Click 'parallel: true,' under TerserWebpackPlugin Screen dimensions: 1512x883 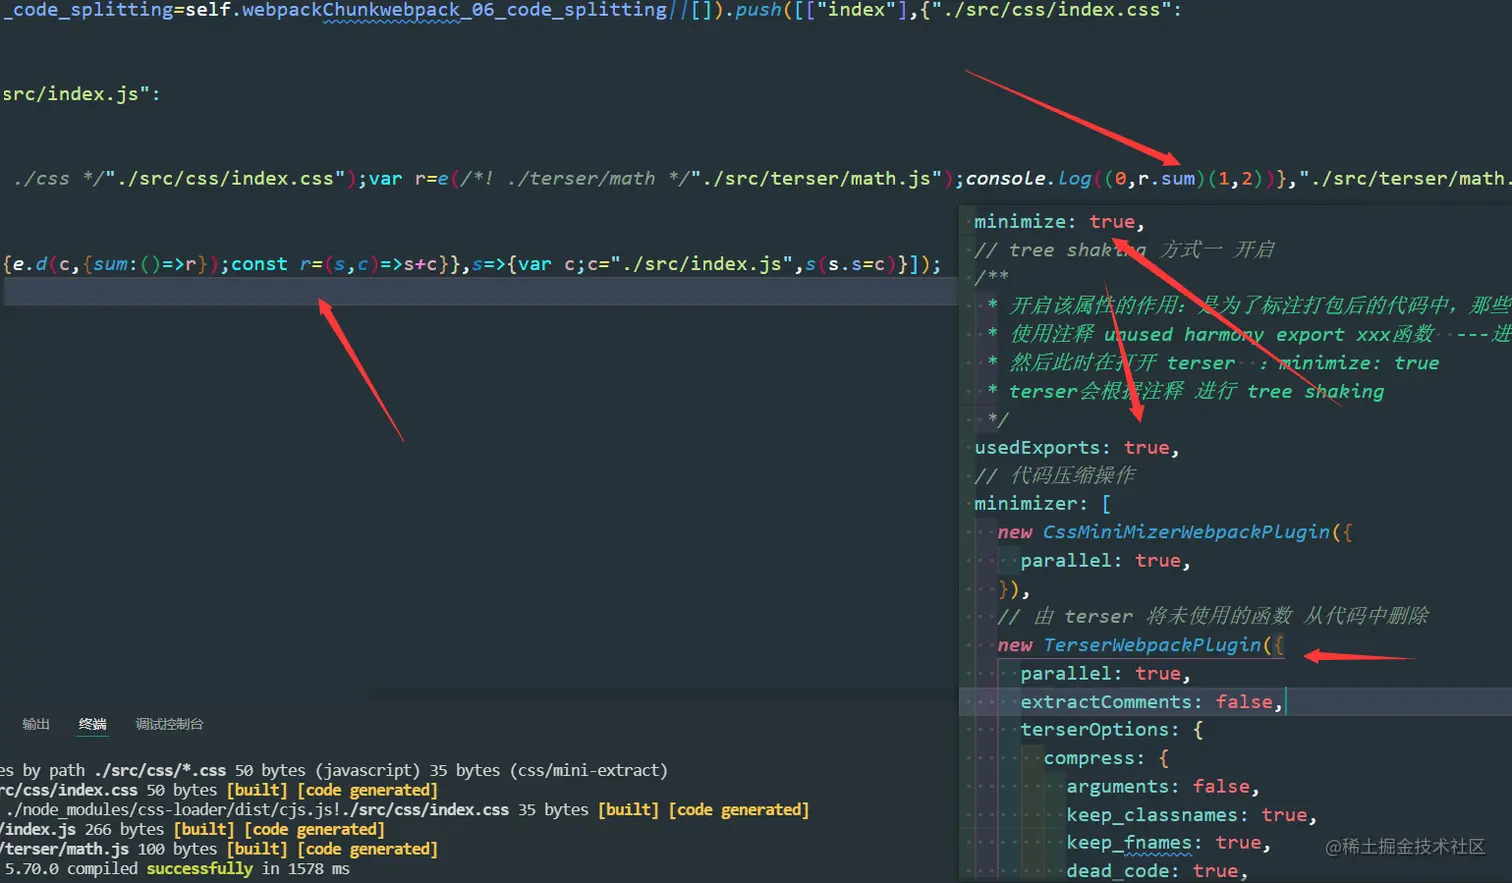click(x=1105, y=673)
